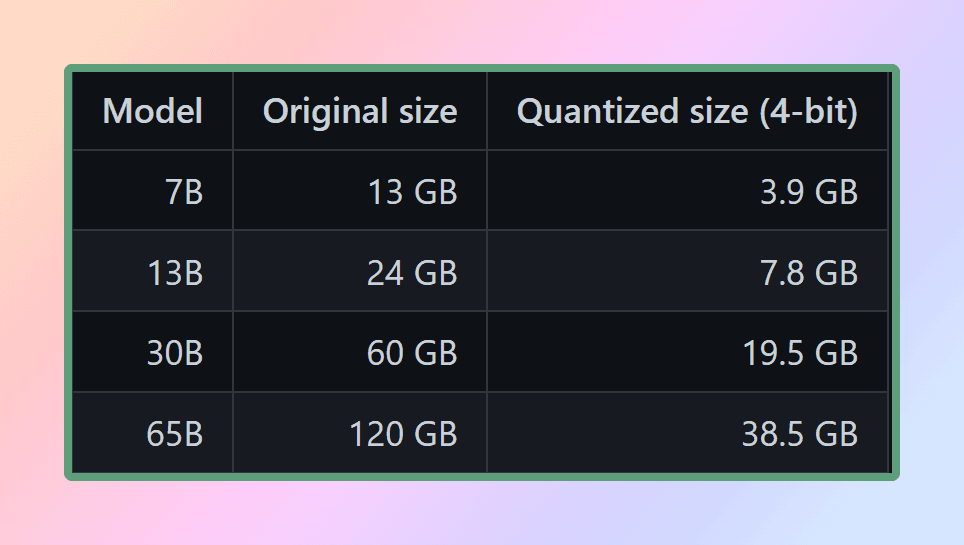Click the word Original in the header
The image size is (964, 545).
pos(325,113)
